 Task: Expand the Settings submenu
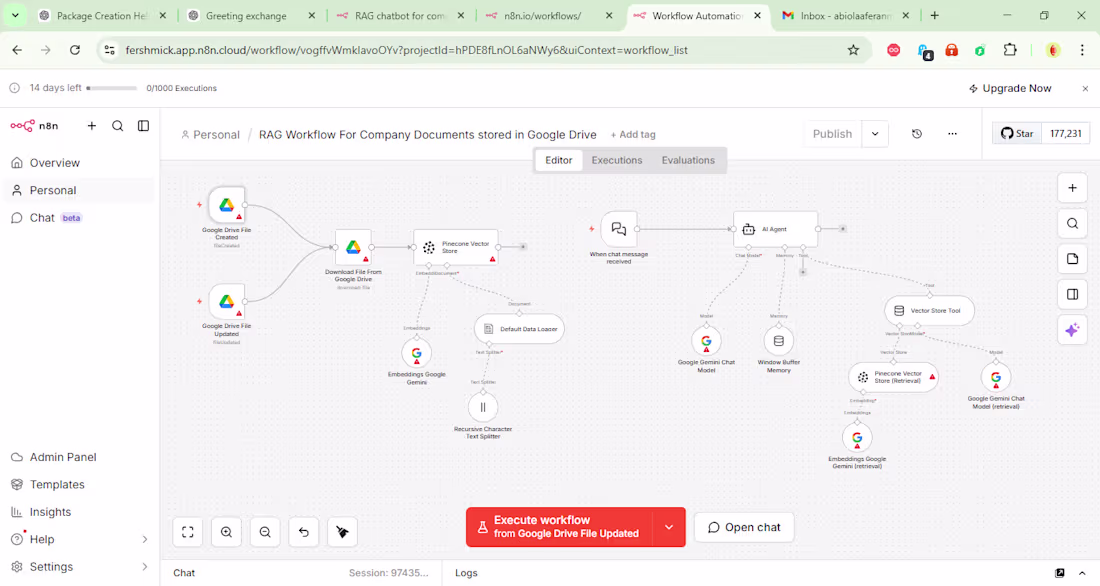pyautogui.click(x=145, y=566)
